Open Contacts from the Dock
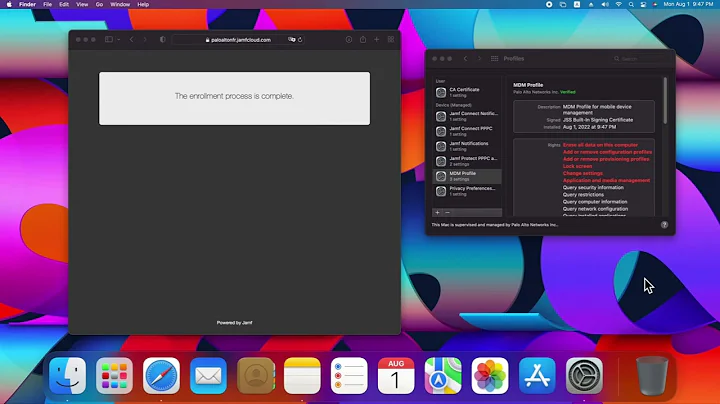The width and height of the screenshot is (720, 404). click(256, 376)
